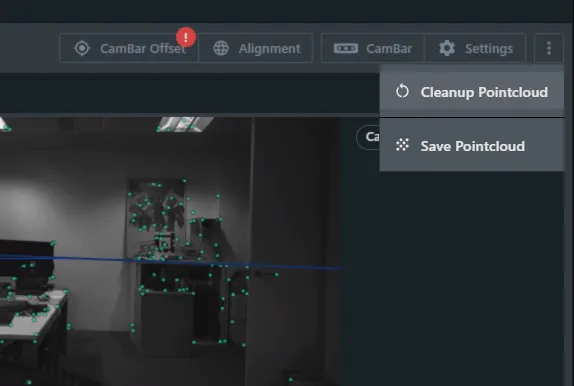The image size is (574, 386).
Task: Click the camera view image
Action: [x=170, y=251]
